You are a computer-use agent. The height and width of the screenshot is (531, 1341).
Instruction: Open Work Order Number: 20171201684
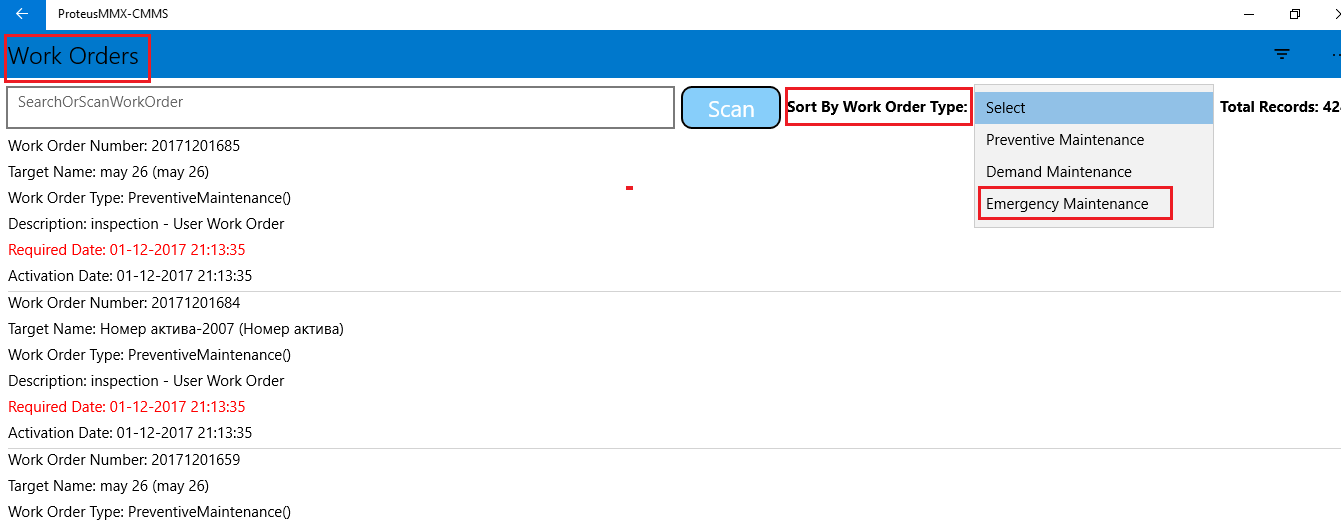click(x=124, y=303)
